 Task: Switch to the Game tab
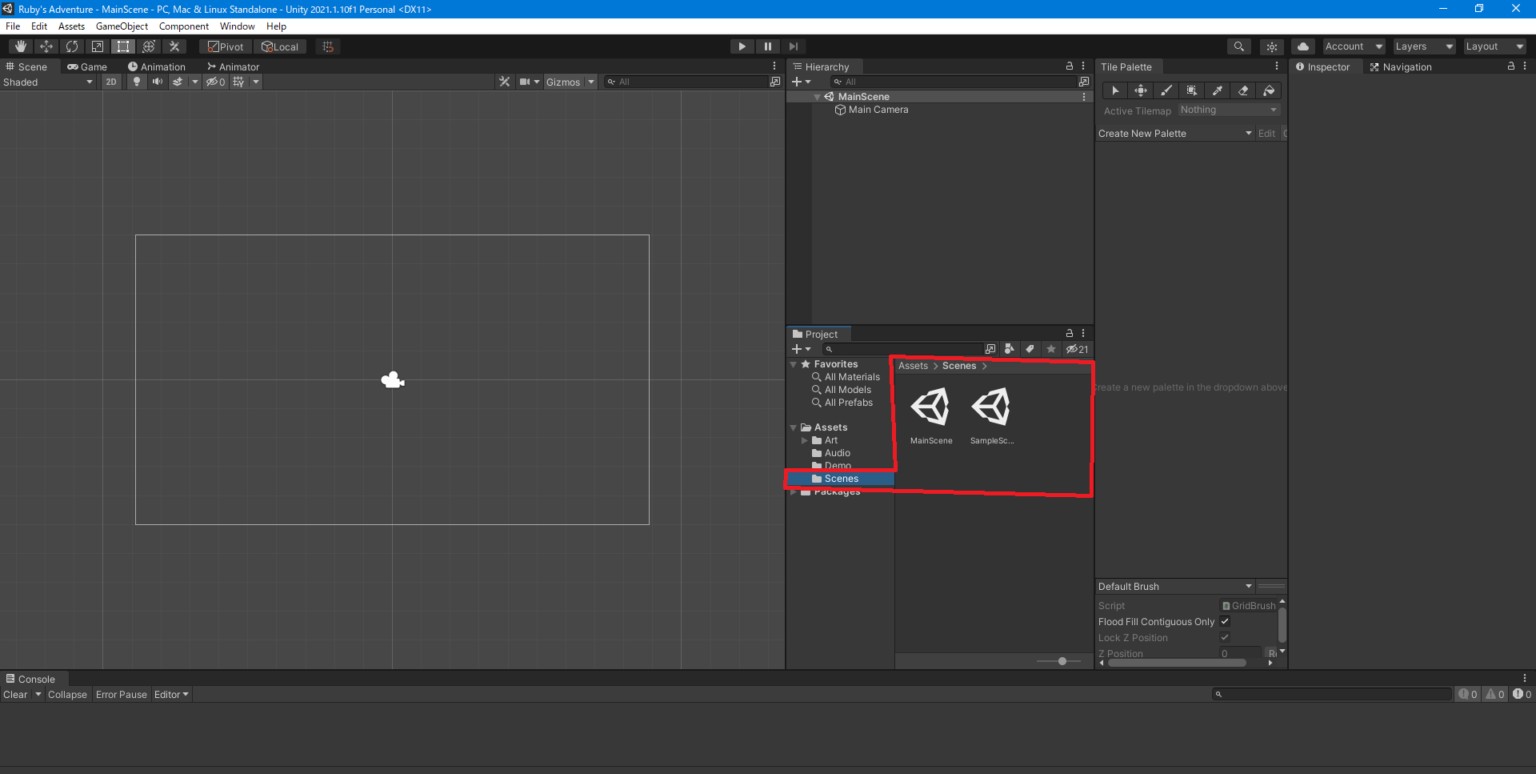coord(87,67)
